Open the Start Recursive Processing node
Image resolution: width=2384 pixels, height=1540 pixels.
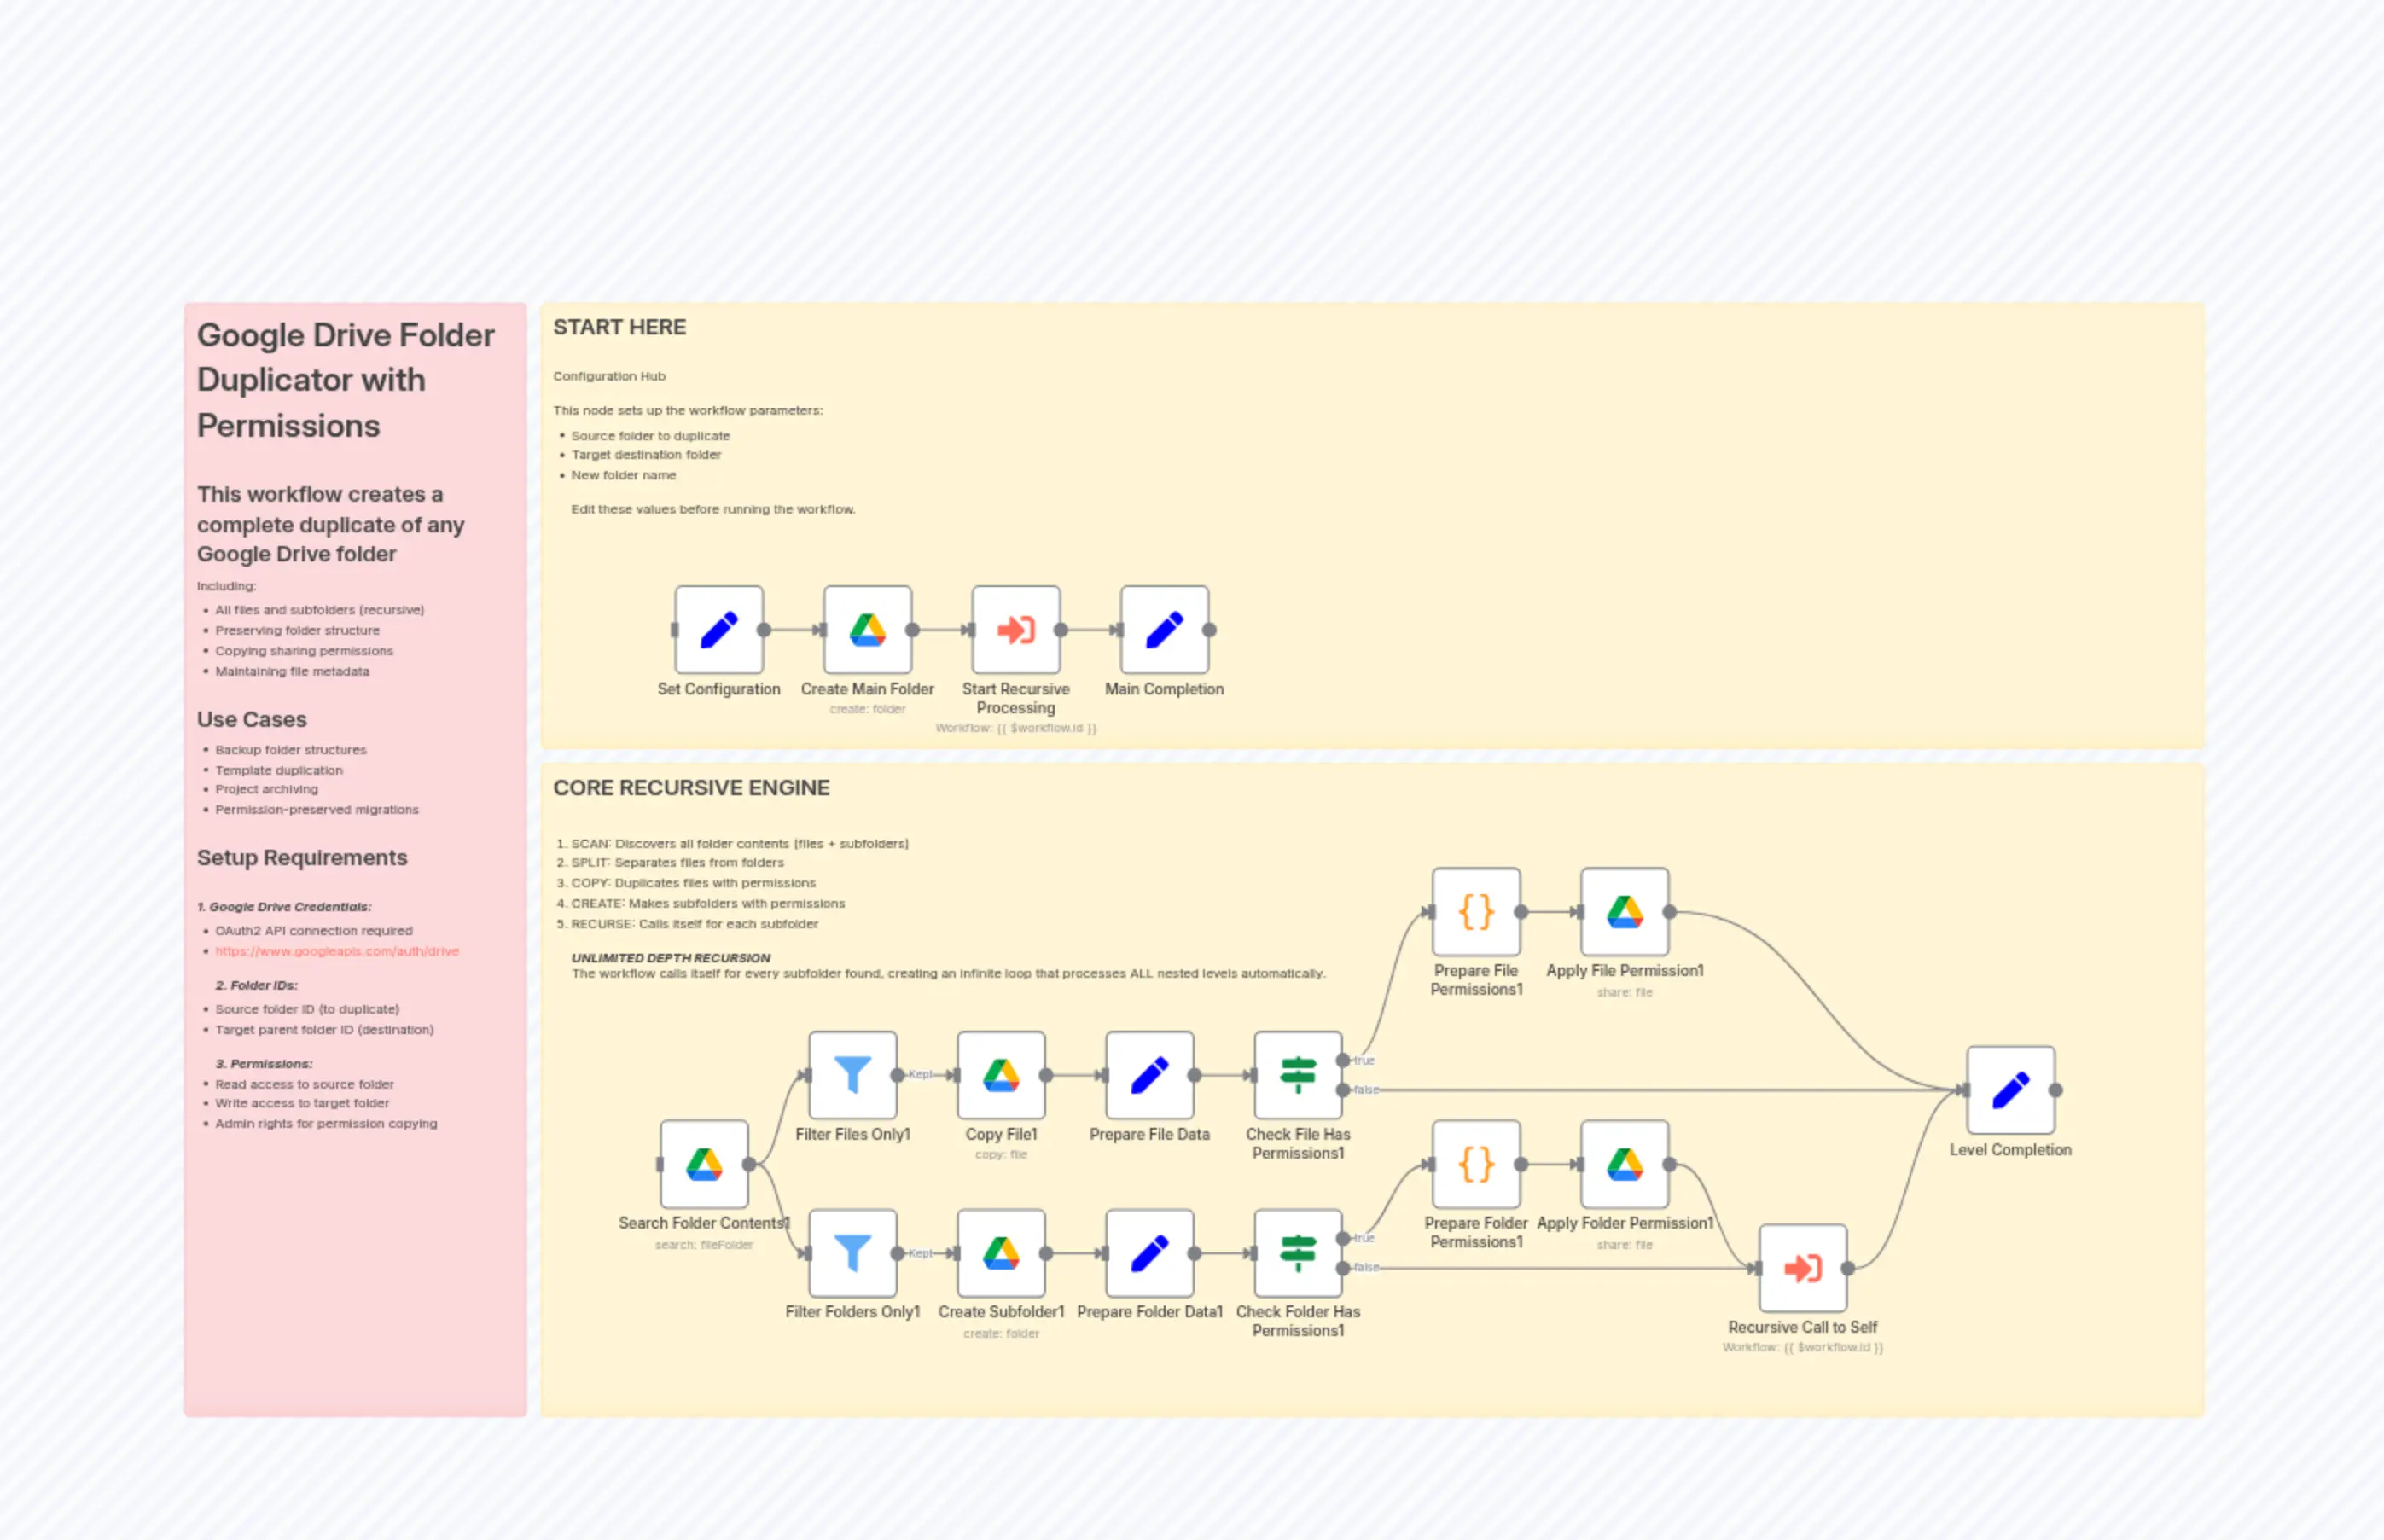(x=1015, y=629)
